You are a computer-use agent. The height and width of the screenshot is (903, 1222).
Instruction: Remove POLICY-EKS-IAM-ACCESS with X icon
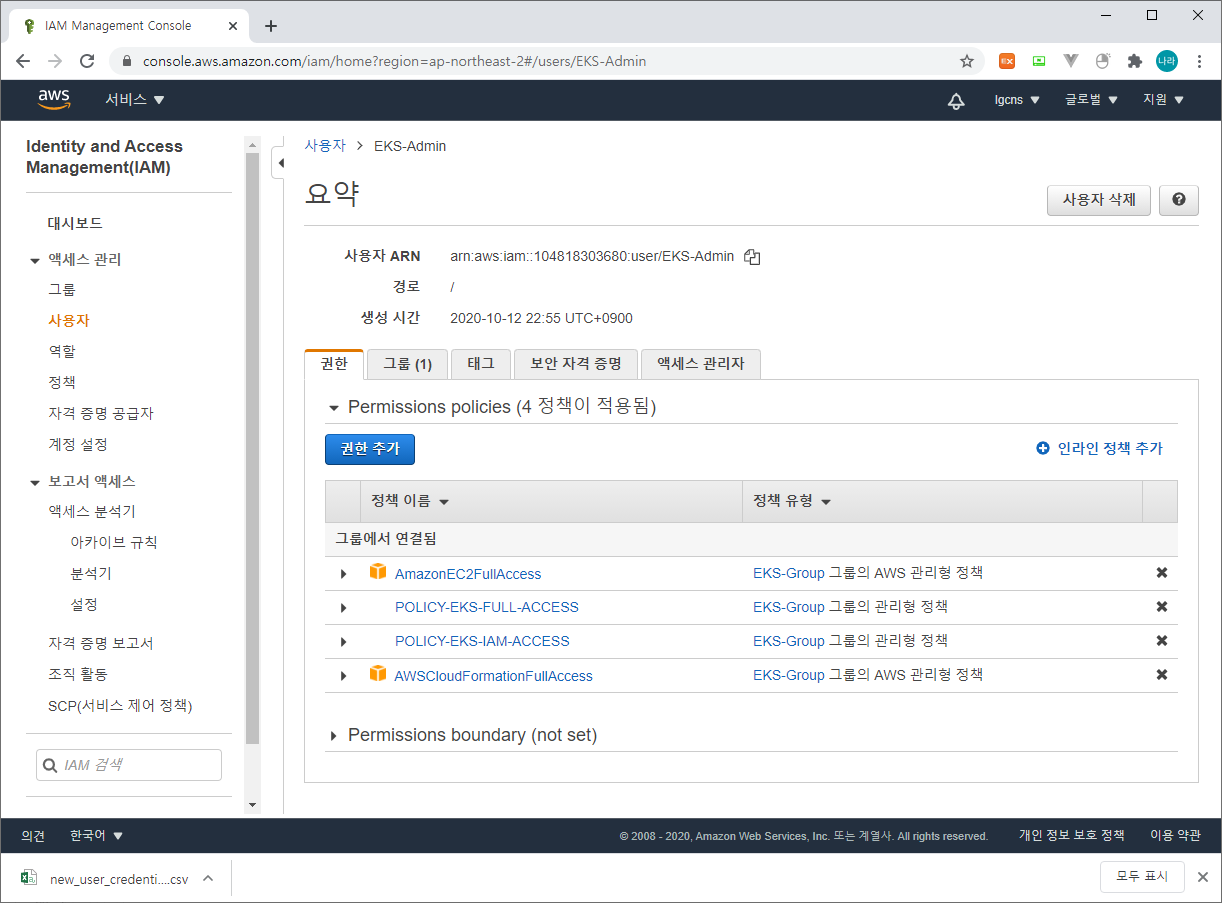point(1162,641)
